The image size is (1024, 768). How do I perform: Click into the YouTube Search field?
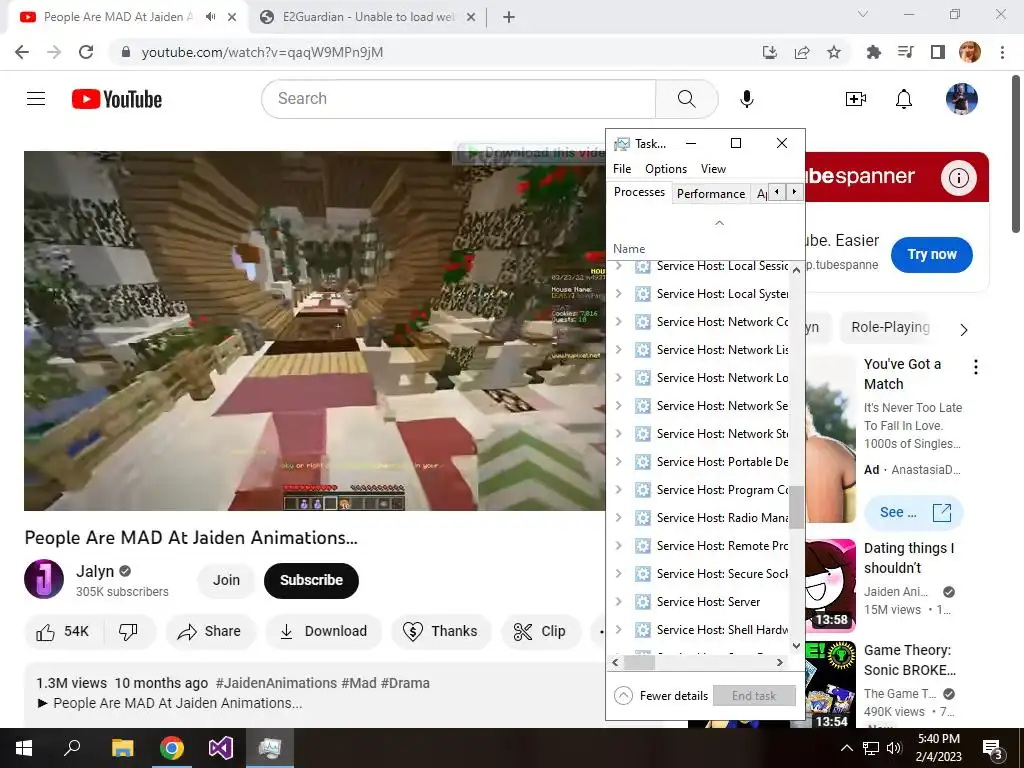[x=458, y=99]
